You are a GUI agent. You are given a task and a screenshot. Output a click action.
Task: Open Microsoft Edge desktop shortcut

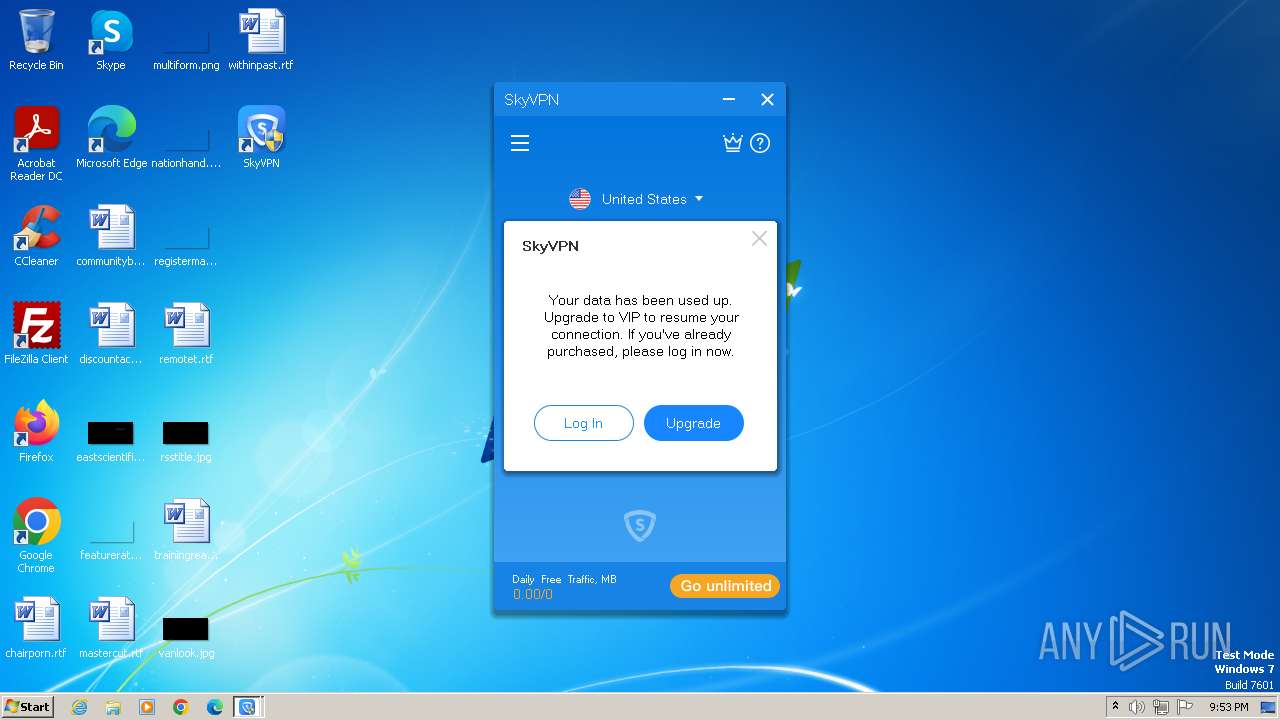pos(111,138)
